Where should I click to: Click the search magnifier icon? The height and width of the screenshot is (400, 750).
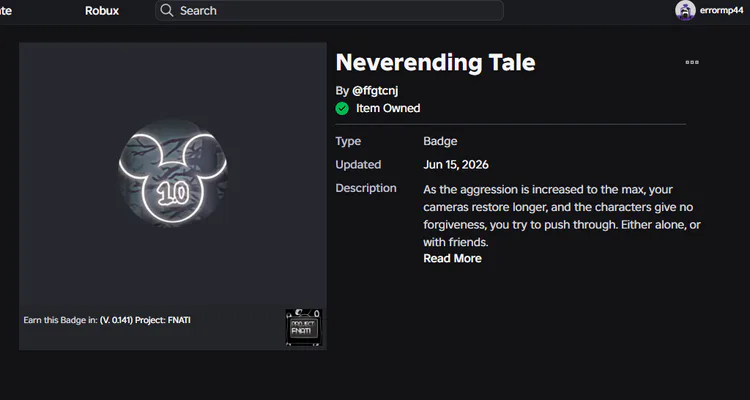166,11
